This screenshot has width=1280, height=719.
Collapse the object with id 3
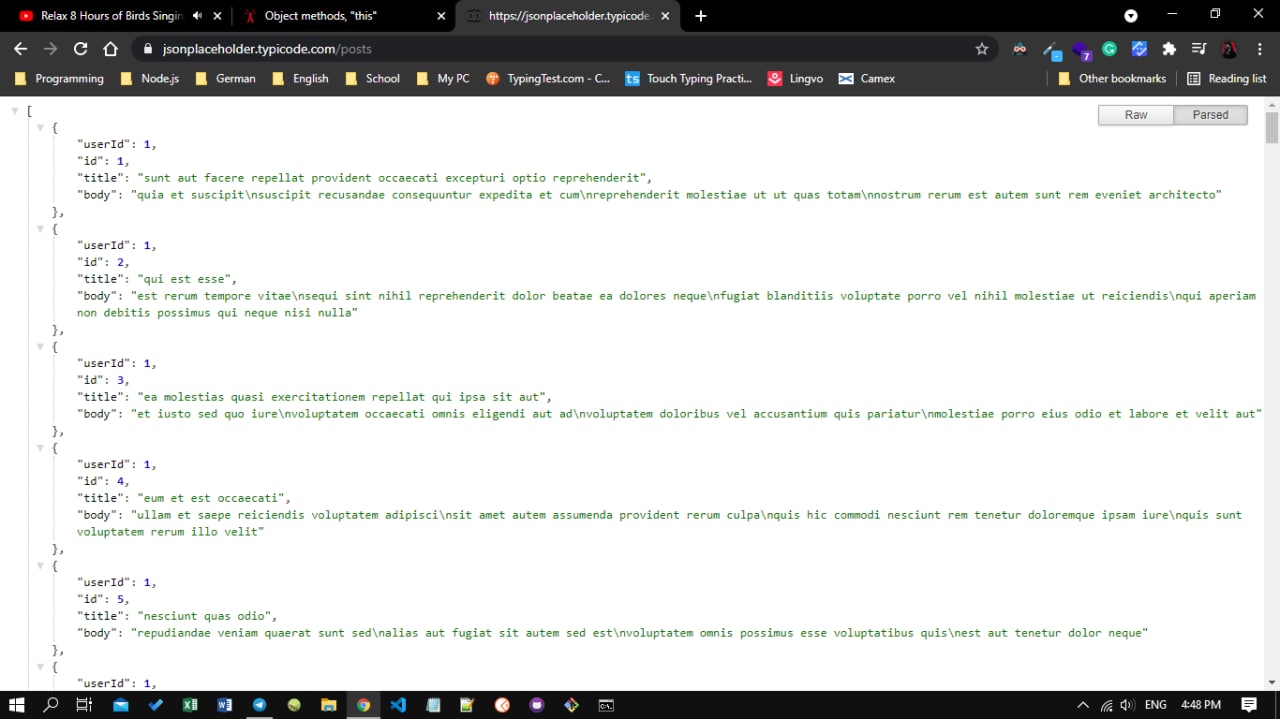coord(40,347)
